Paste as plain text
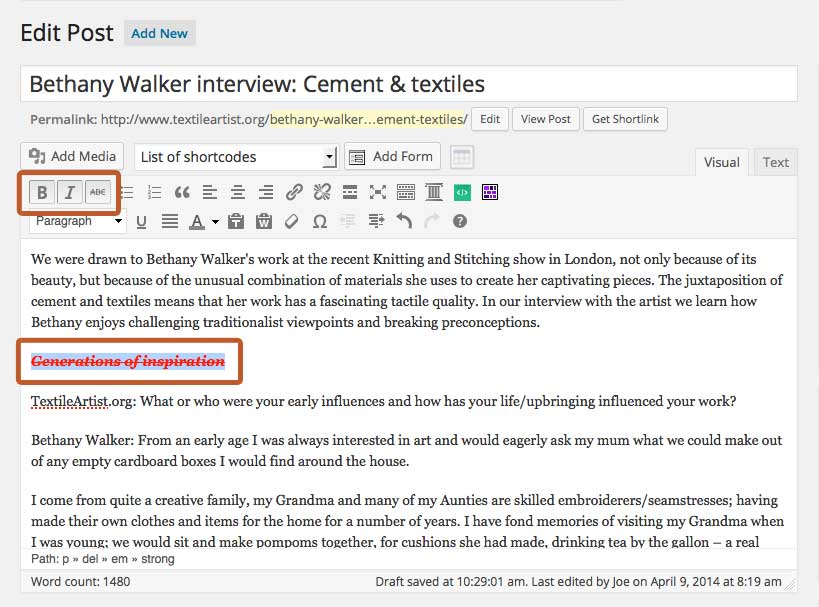Screen dimensions: 819x607 (236, 221)
